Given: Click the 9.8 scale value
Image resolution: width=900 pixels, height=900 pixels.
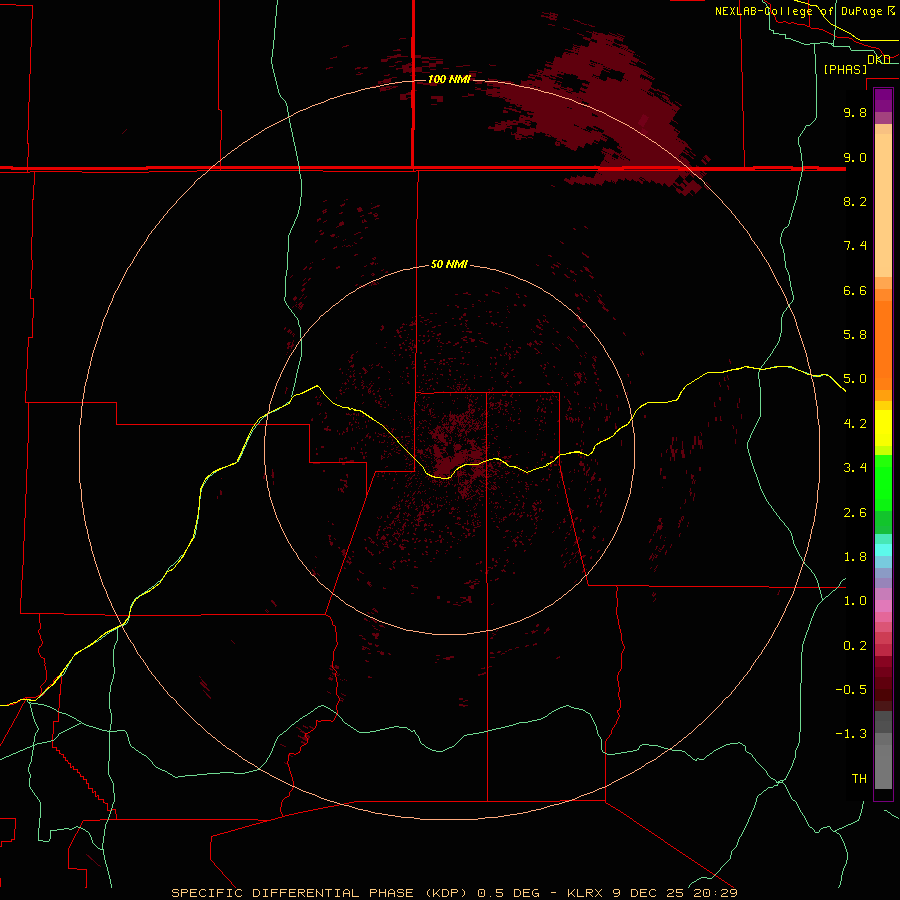Looking at the screenshot, I should point(855,112).
